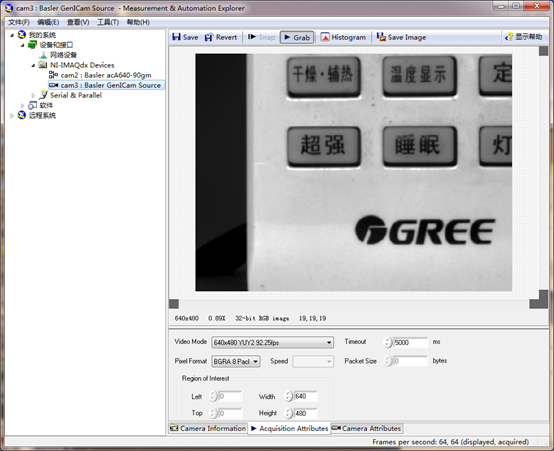
Task: Click the Save Image icon
Action: click(x=381, y=37)
